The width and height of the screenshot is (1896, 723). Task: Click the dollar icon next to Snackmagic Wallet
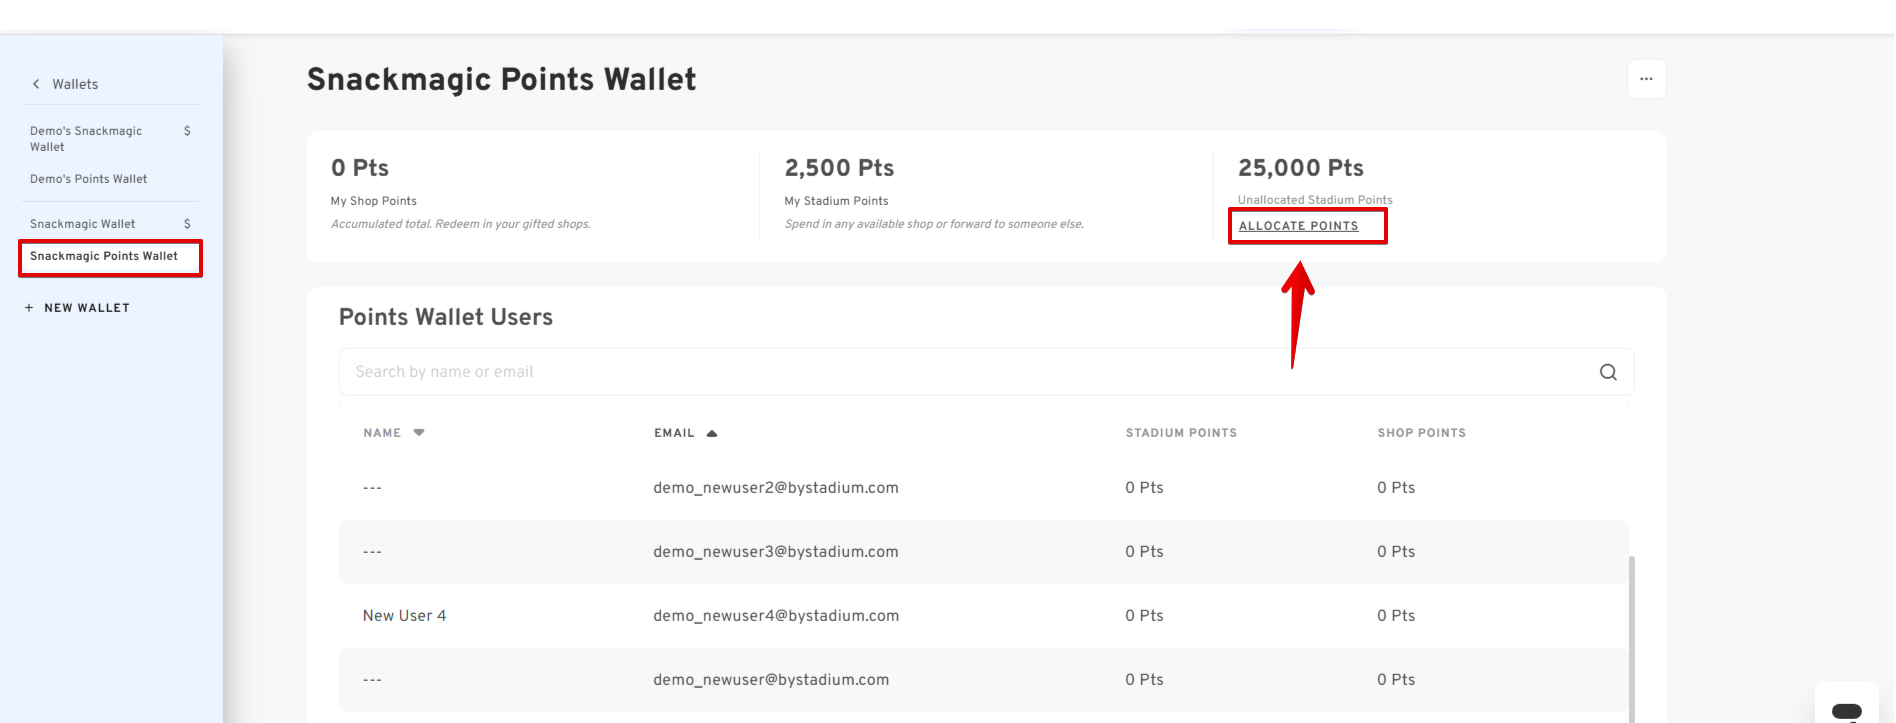point(187,224)
